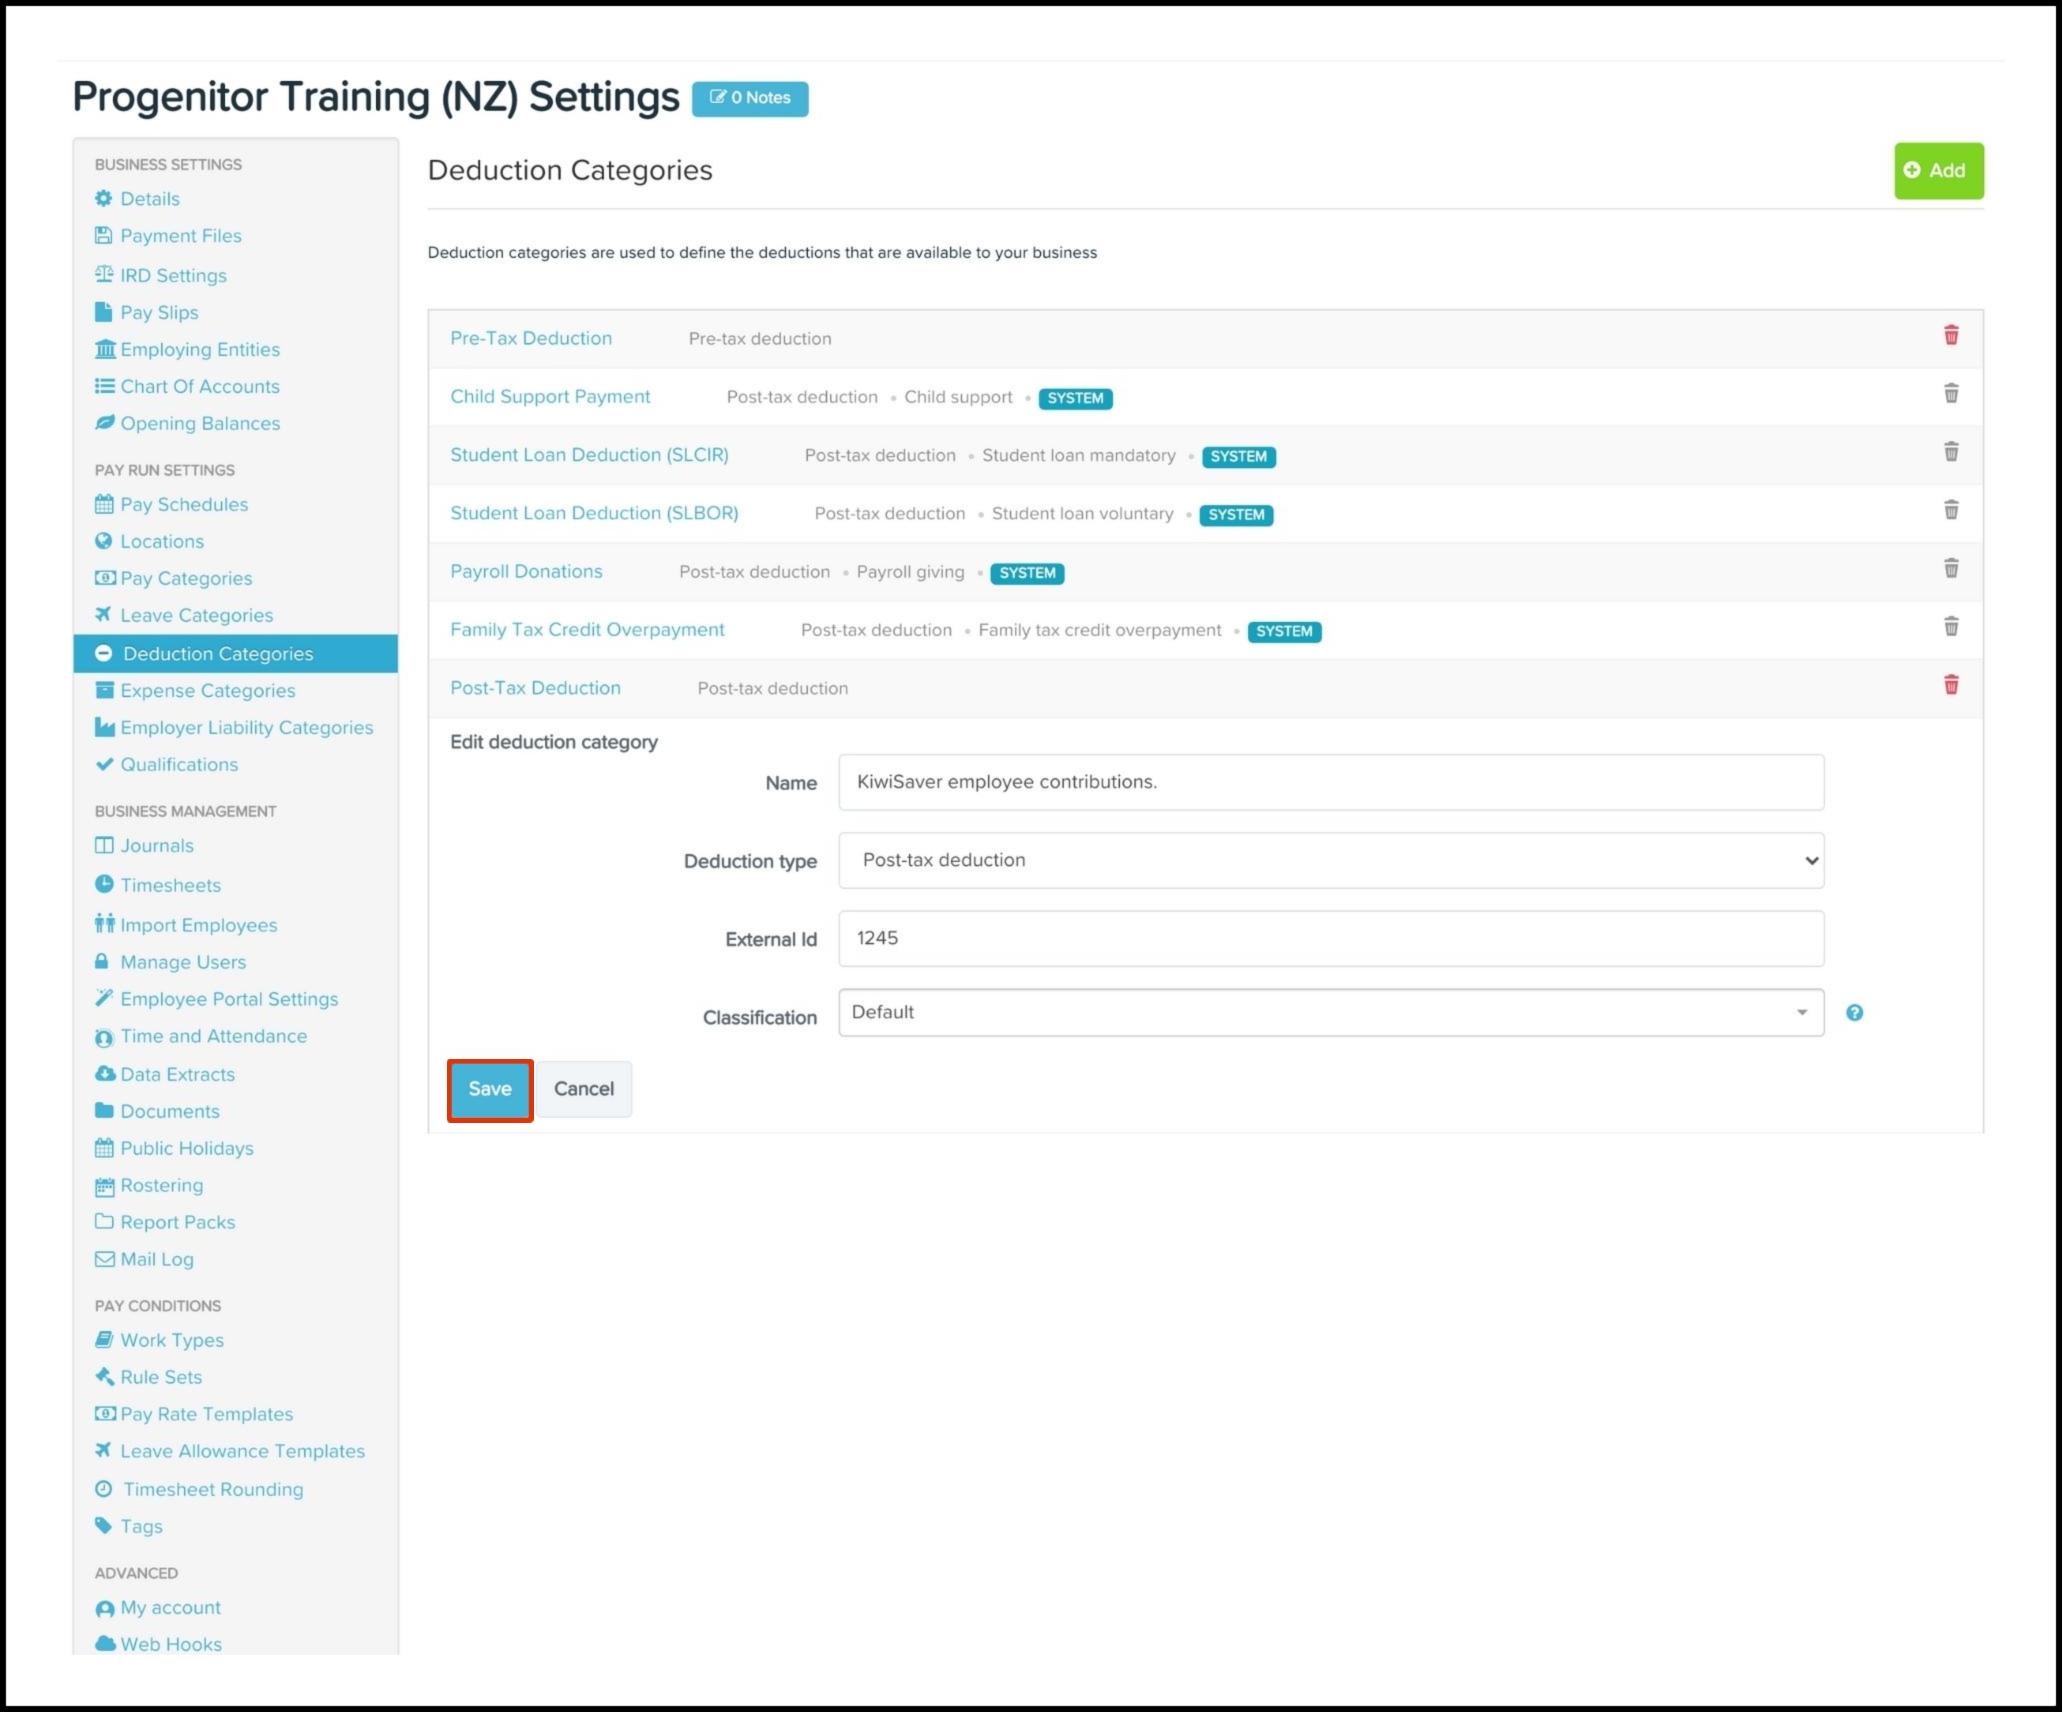Delete the Pre-Tax Deduction category via the red trash icon
Viewport: 2062px width, 1712px height.
coord(1950,335)
